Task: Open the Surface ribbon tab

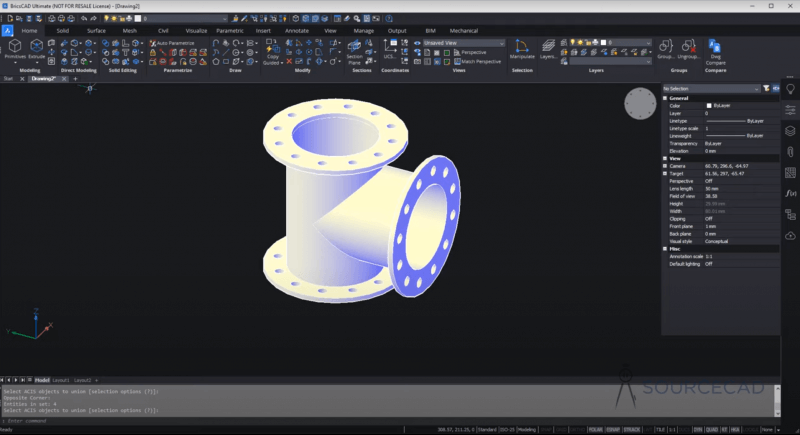Action: tap(96, 31)
